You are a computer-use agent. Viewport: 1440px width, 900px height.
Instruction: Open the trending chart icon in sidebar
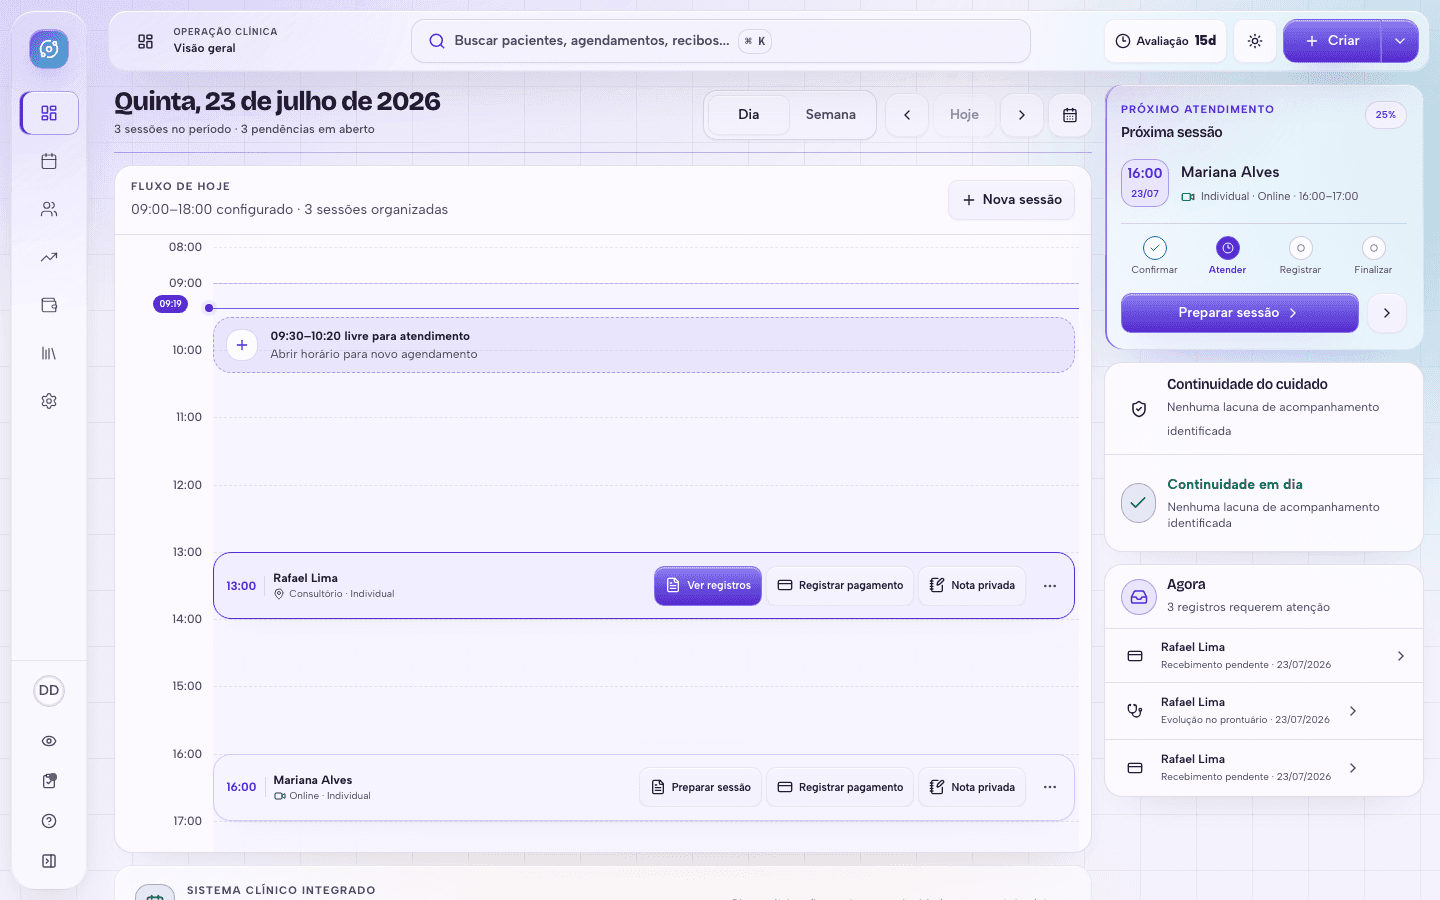(49, 257)
